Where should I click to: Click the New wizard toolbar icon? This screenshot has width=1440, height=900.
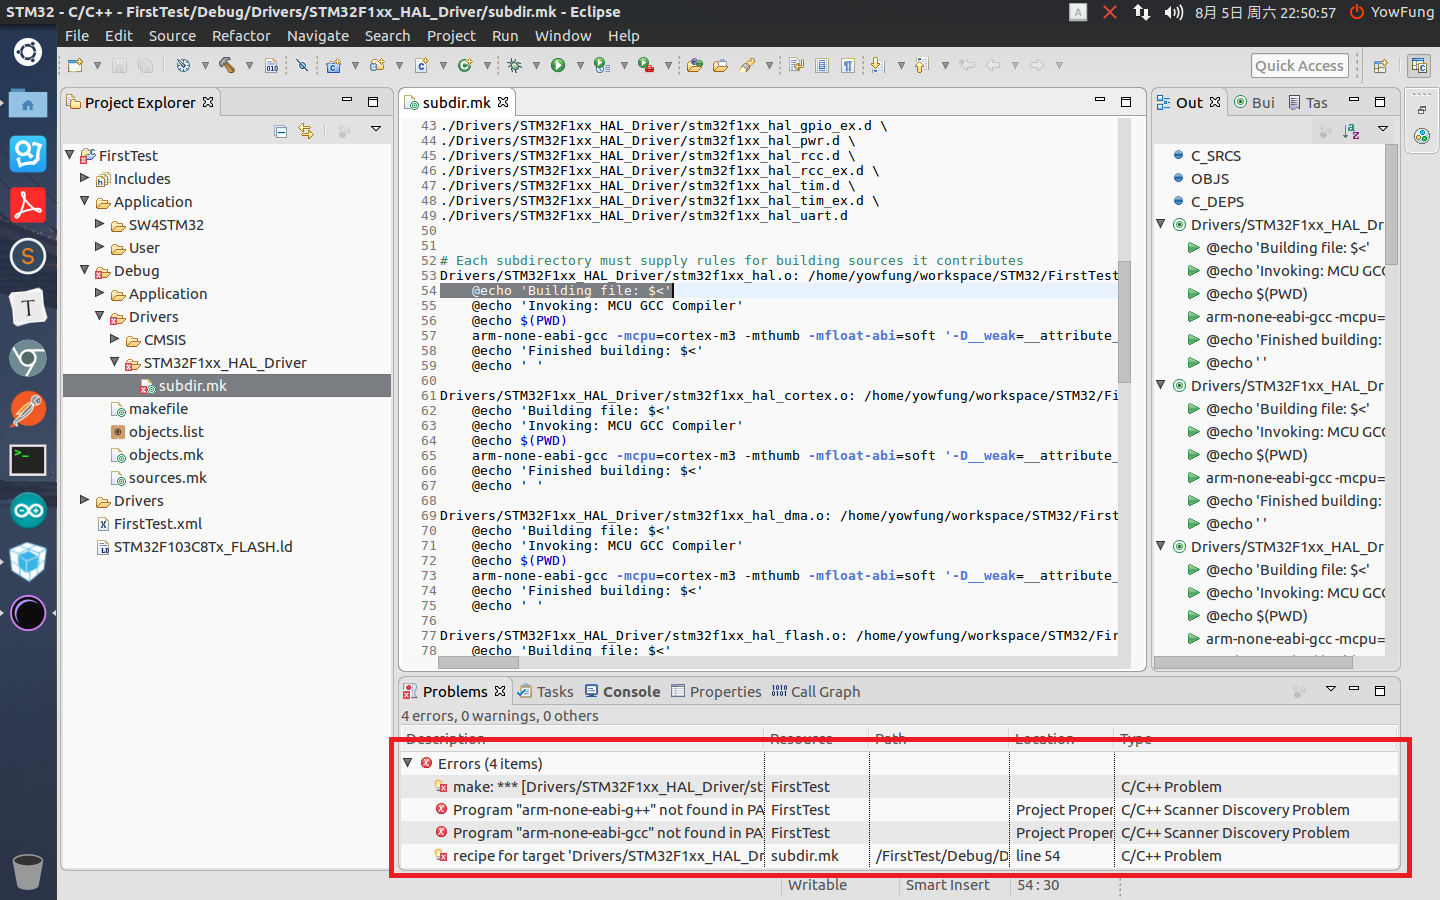[x=75, y=65]
